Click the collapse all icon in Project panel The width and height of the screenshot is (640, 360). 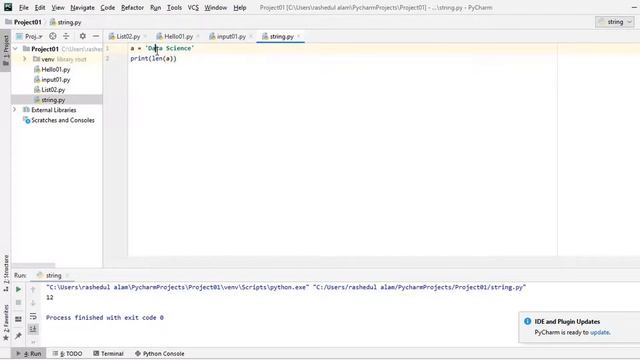(x=66, y=36)
